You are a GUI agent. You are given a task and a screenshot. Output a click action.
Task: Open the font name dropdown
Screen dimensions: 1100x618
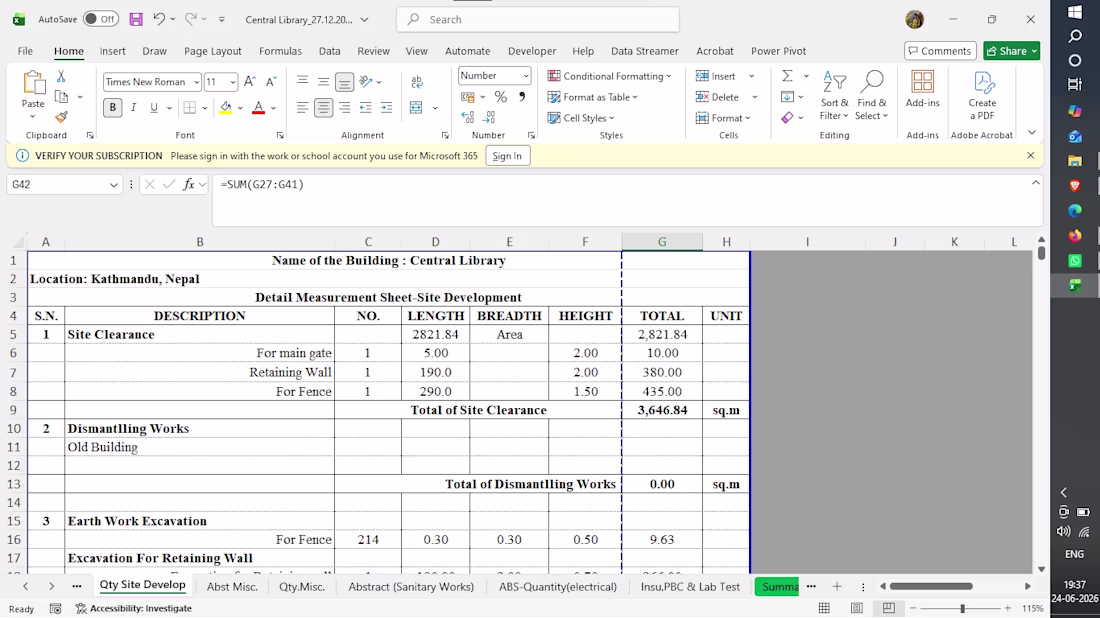pos(196,82)
